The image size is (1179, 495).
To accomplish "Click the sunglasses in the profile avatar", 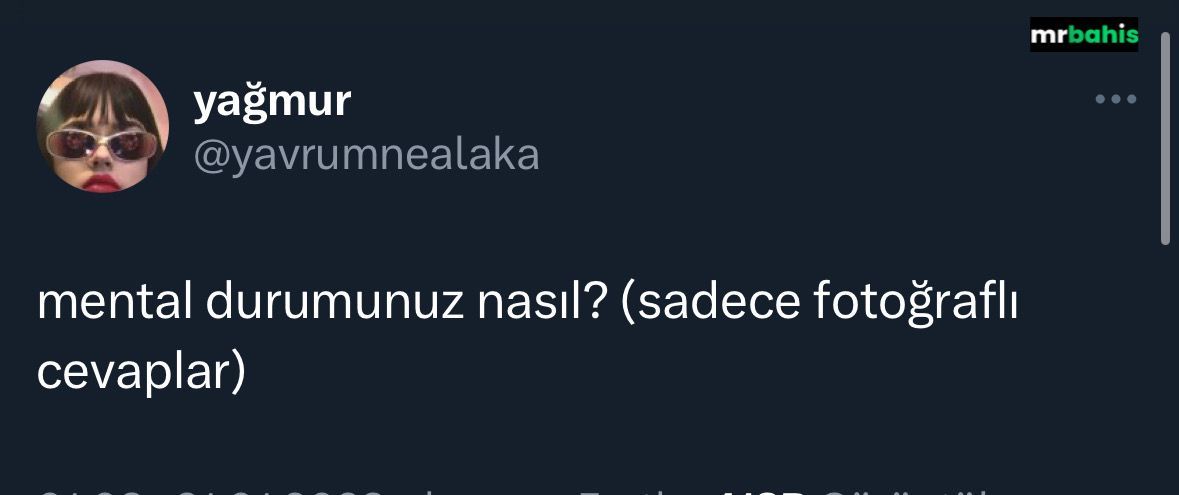I will coord(100,144).
